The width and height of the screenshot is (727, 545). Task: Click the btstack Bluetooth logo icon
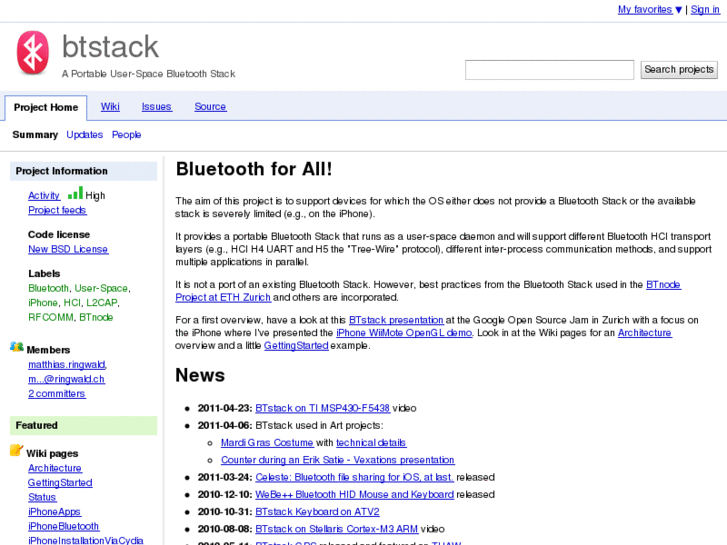(33, 53)
